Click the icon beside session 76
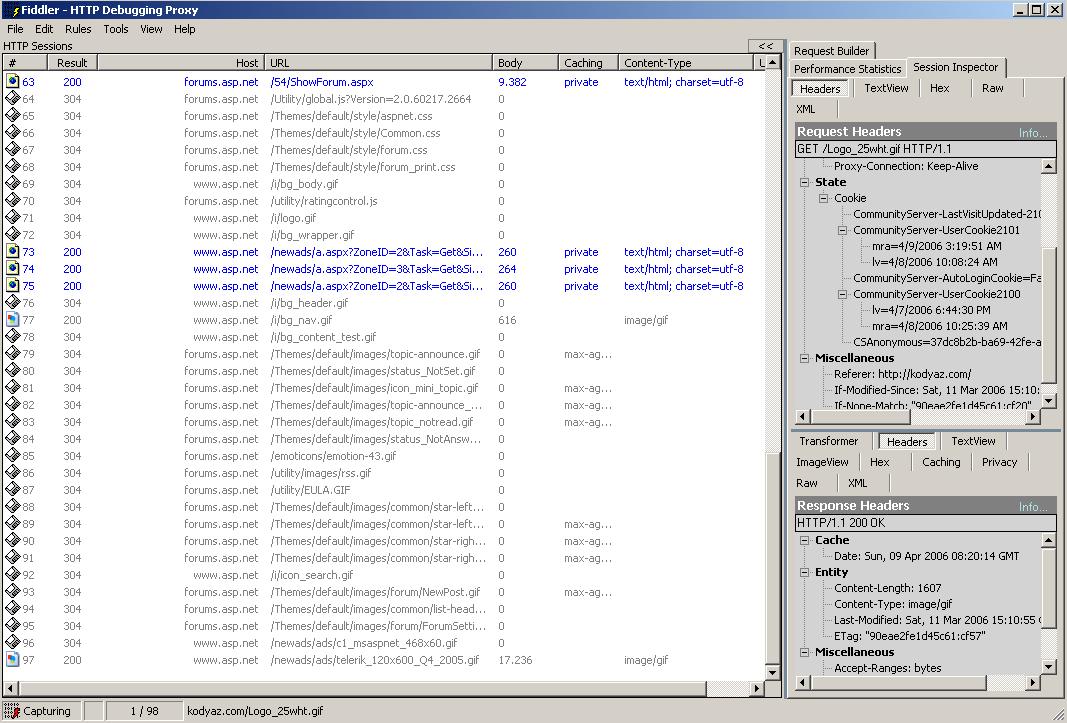This screenshot has width=1067, height=723. (x=12, y=302)
